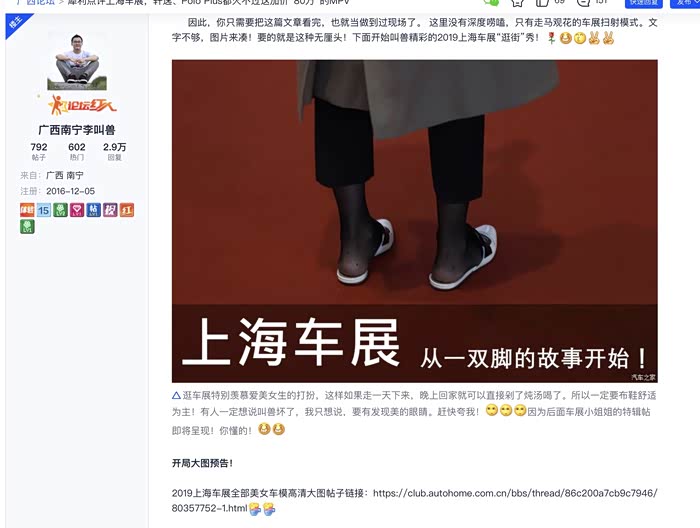700x528 pixels.
Task: Click the blue 帖 LV1 badge
Action: click(x=93, y=210)
